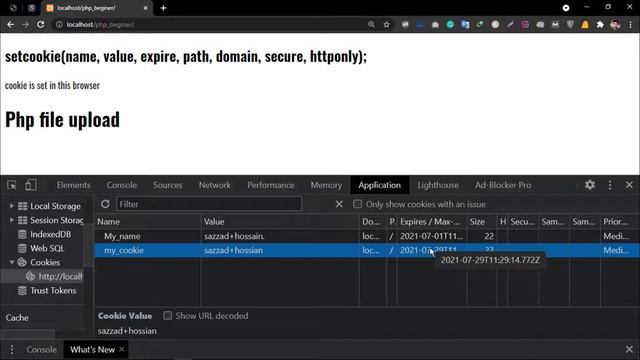Click the Grammarly extension icon
The image size is (640, 360).
click(450, 24)
